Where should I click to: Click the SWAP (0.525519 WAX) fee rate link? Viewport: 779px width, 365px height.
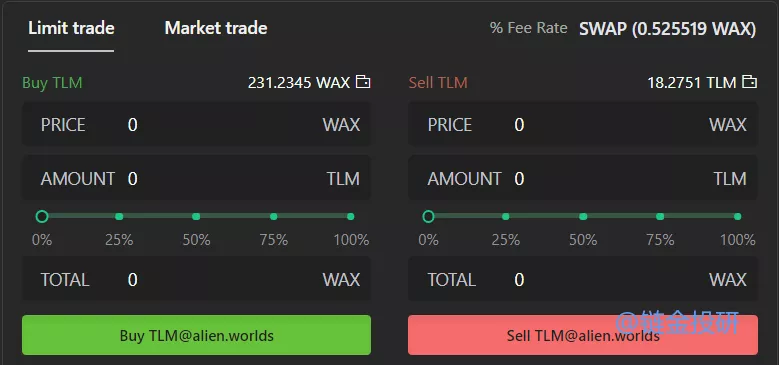click(x=667, y=29)
